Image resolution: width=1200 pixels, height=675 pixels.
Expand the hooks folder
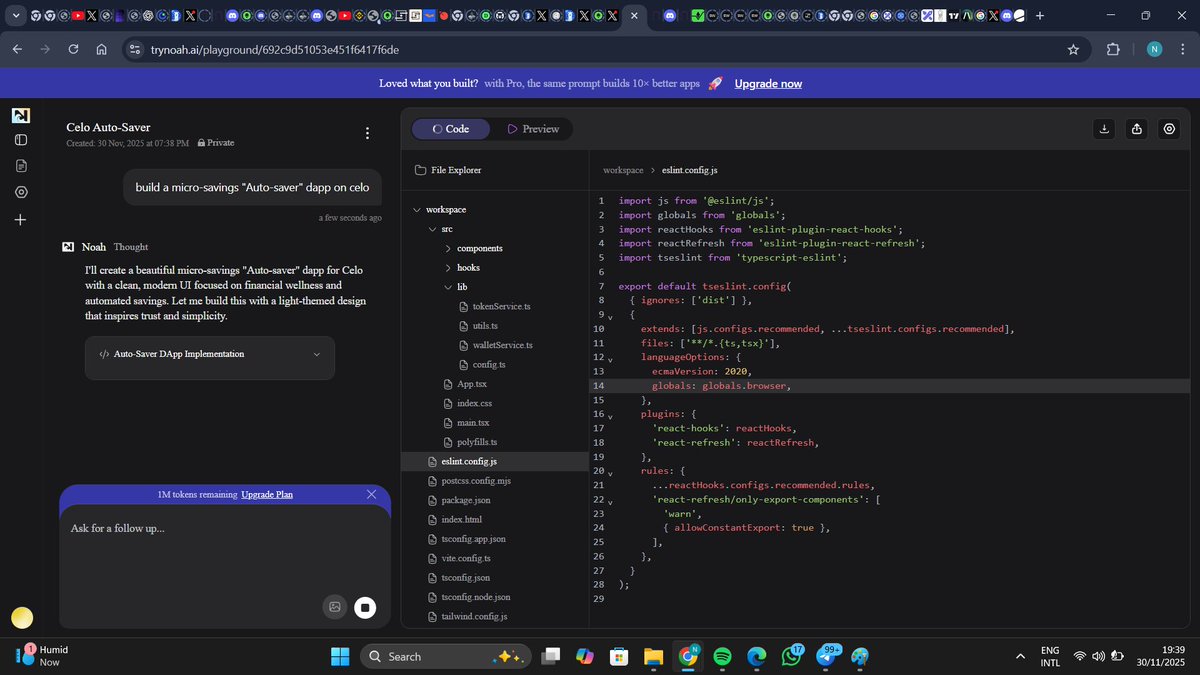pyautogui.click(x=447, y=268)
